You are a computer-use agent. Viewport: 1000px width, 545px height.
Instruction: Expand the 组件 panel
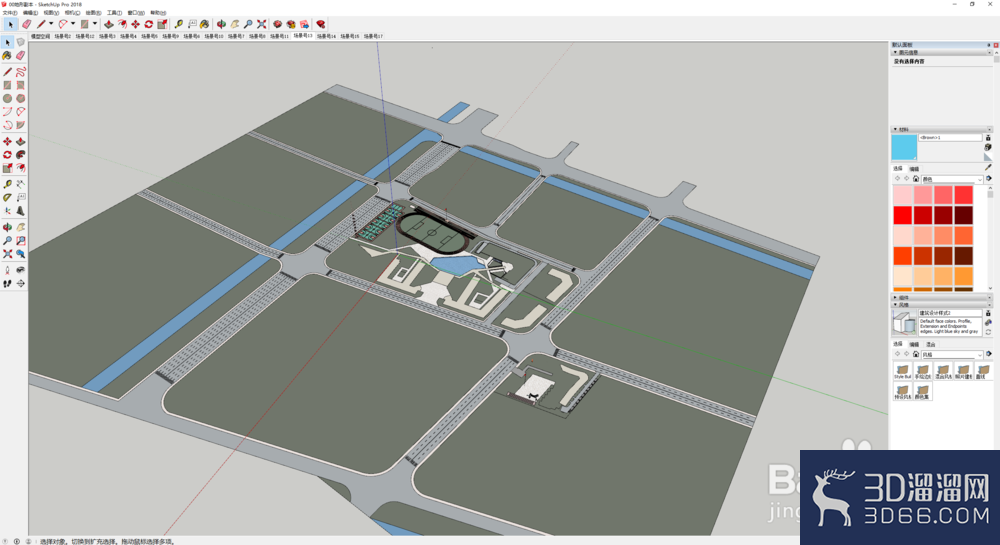pos(895,297)
